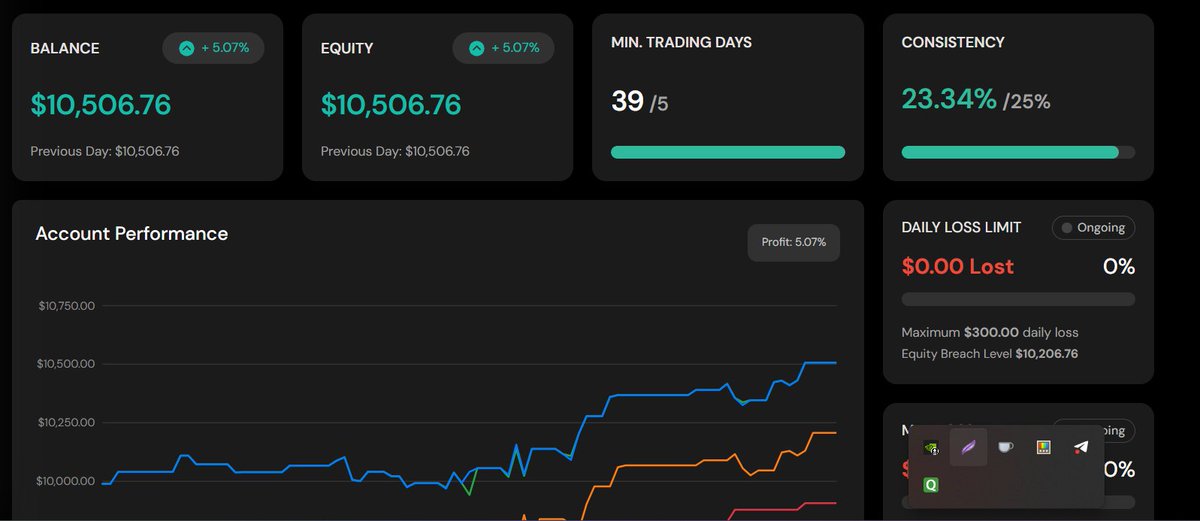
Task: Click the Balance value $10,506.76
Action: tap(101, 105)
